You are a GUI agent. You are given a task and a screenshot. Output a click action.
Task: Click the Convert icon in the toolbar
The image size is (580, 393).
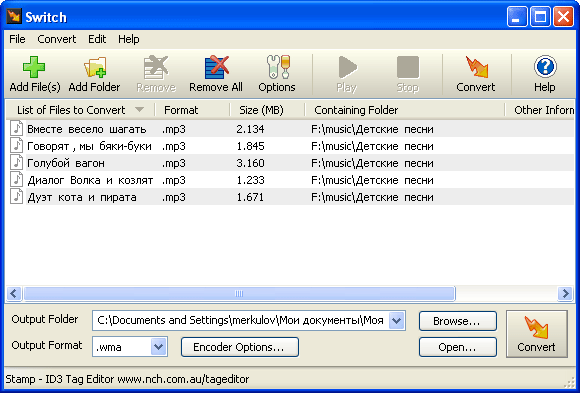477,67
